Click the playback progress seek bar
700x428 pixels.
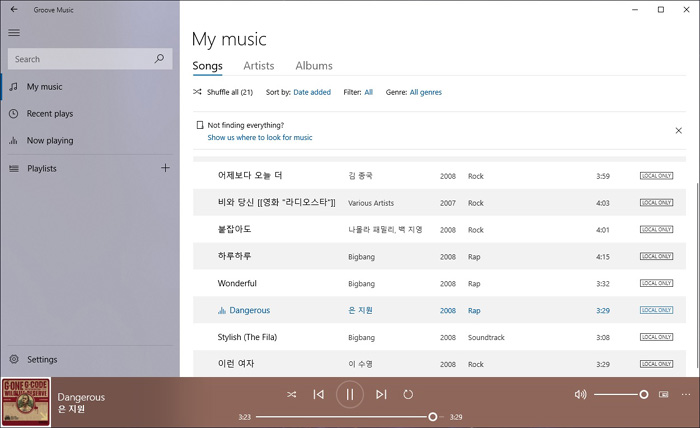350,417
